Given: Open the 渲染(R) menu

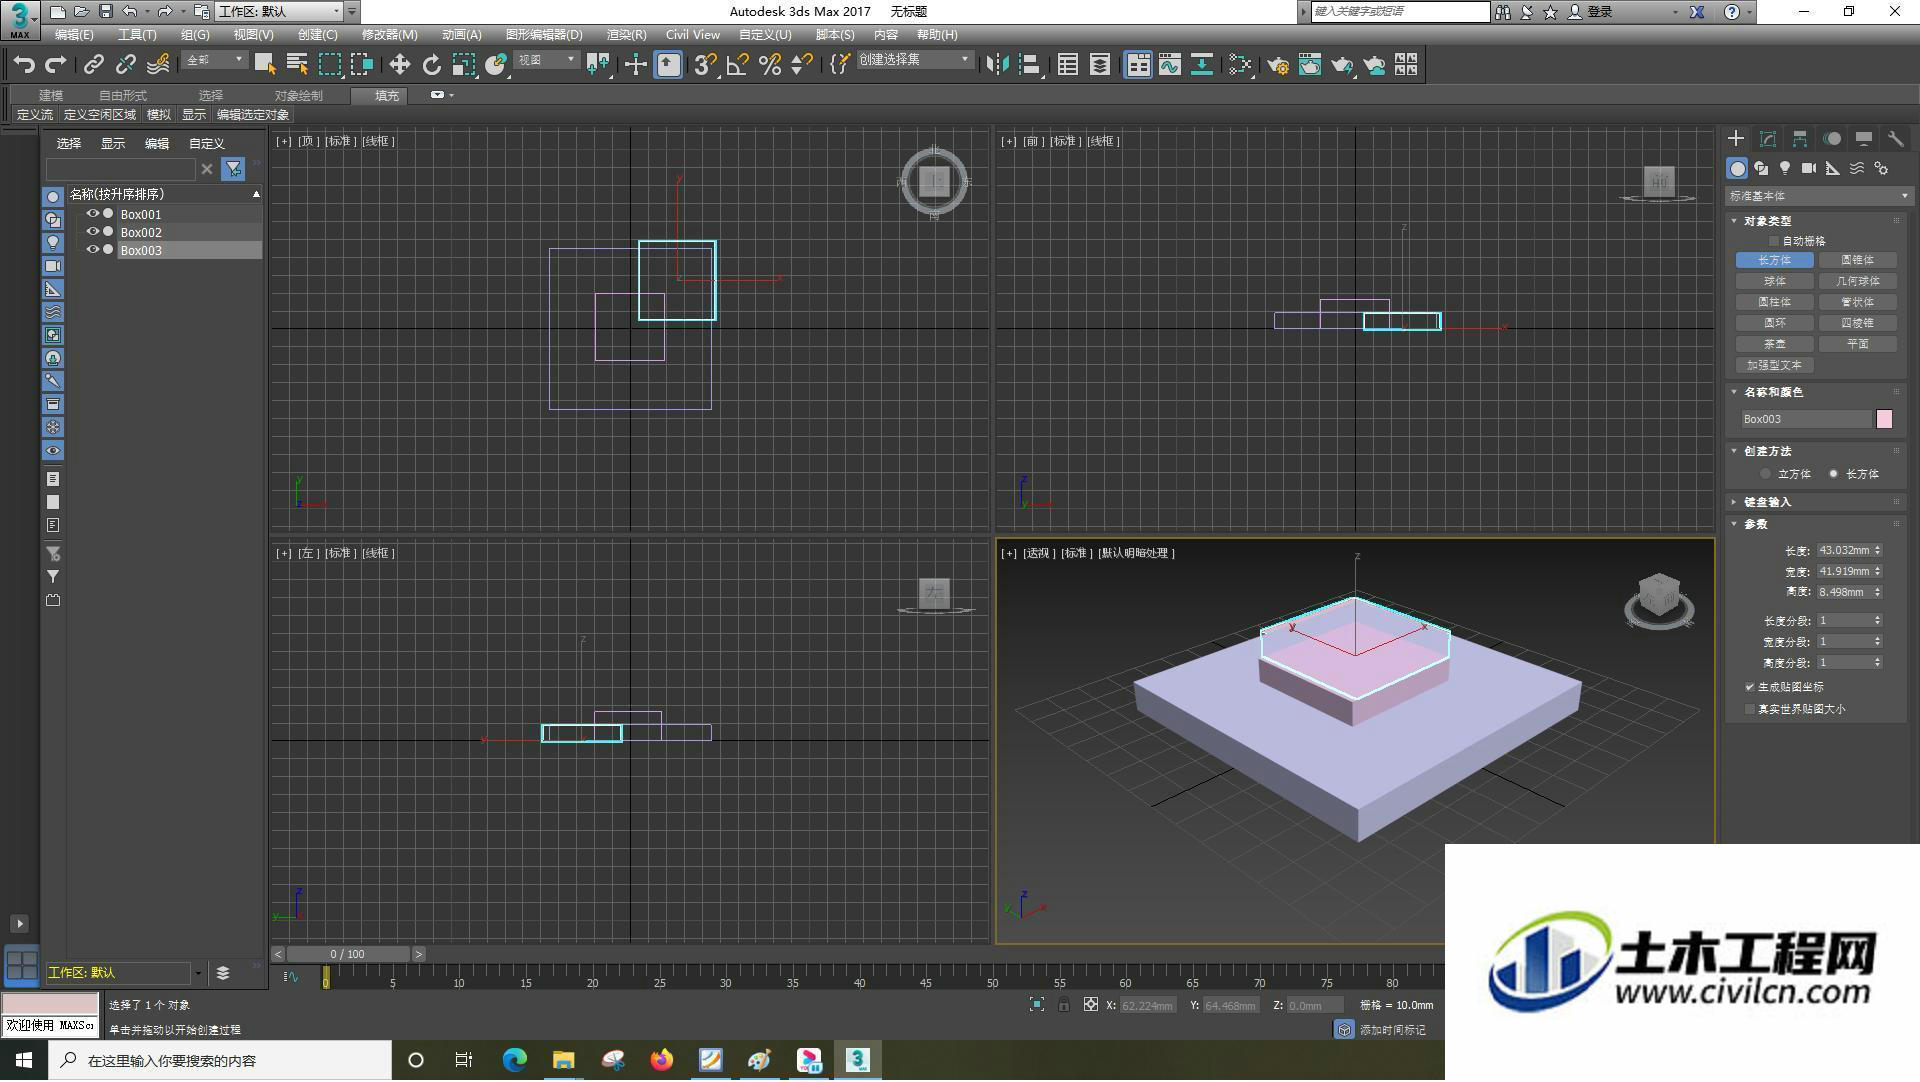Looking at the screenshot, I should (626, 35).
